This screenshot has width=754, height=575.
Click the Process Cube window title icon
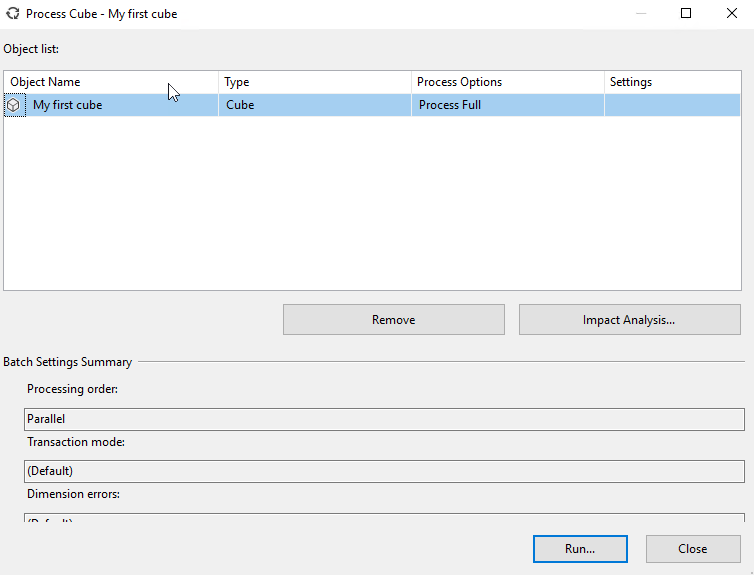tap(13, 14)
